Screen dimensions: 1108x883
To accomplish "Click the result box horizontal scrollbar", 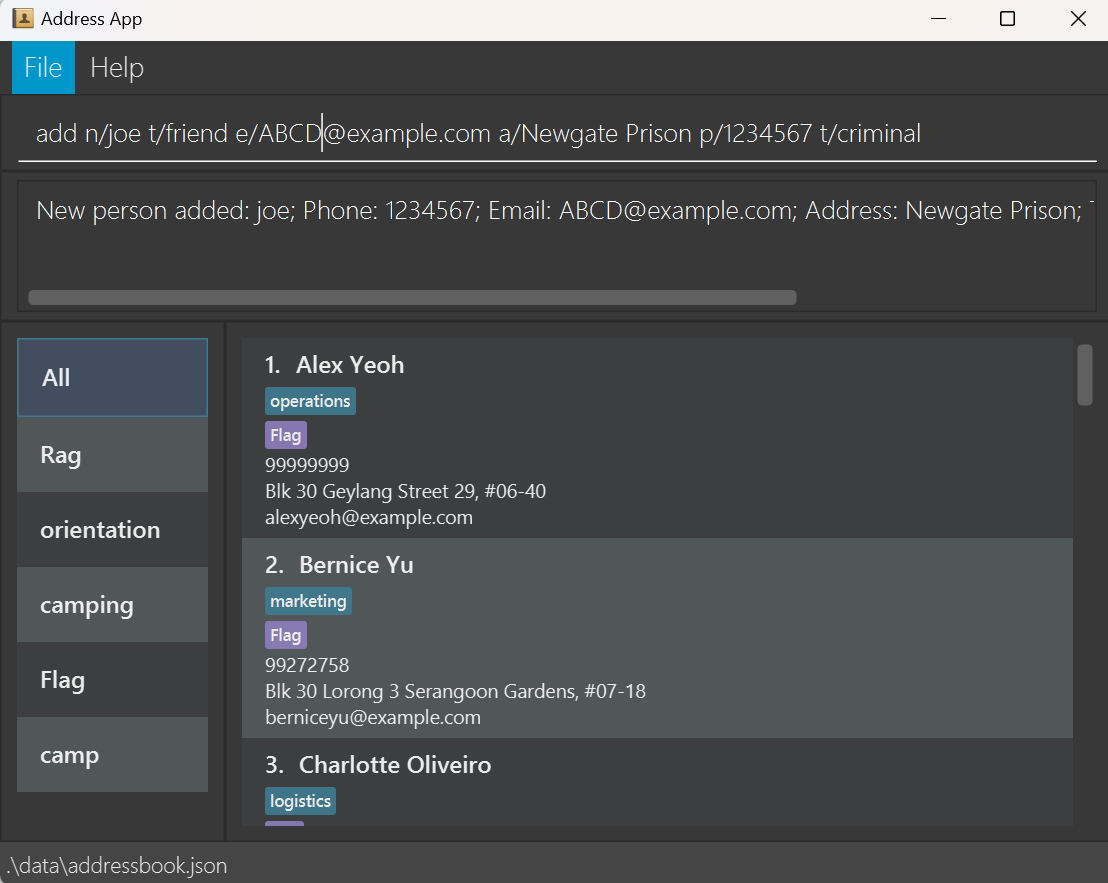I will [412, 297].
